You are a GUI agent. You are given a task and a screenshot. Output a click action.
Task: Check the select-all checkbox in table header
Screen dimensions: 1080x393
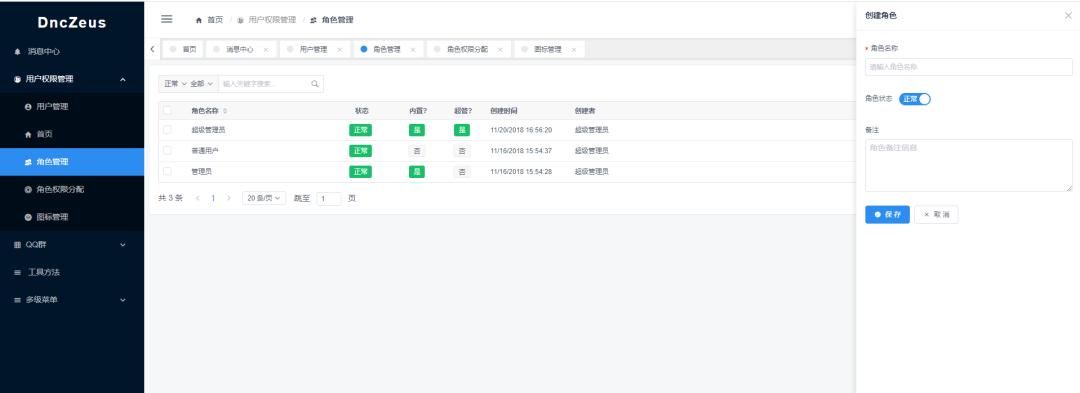[167, 110]
